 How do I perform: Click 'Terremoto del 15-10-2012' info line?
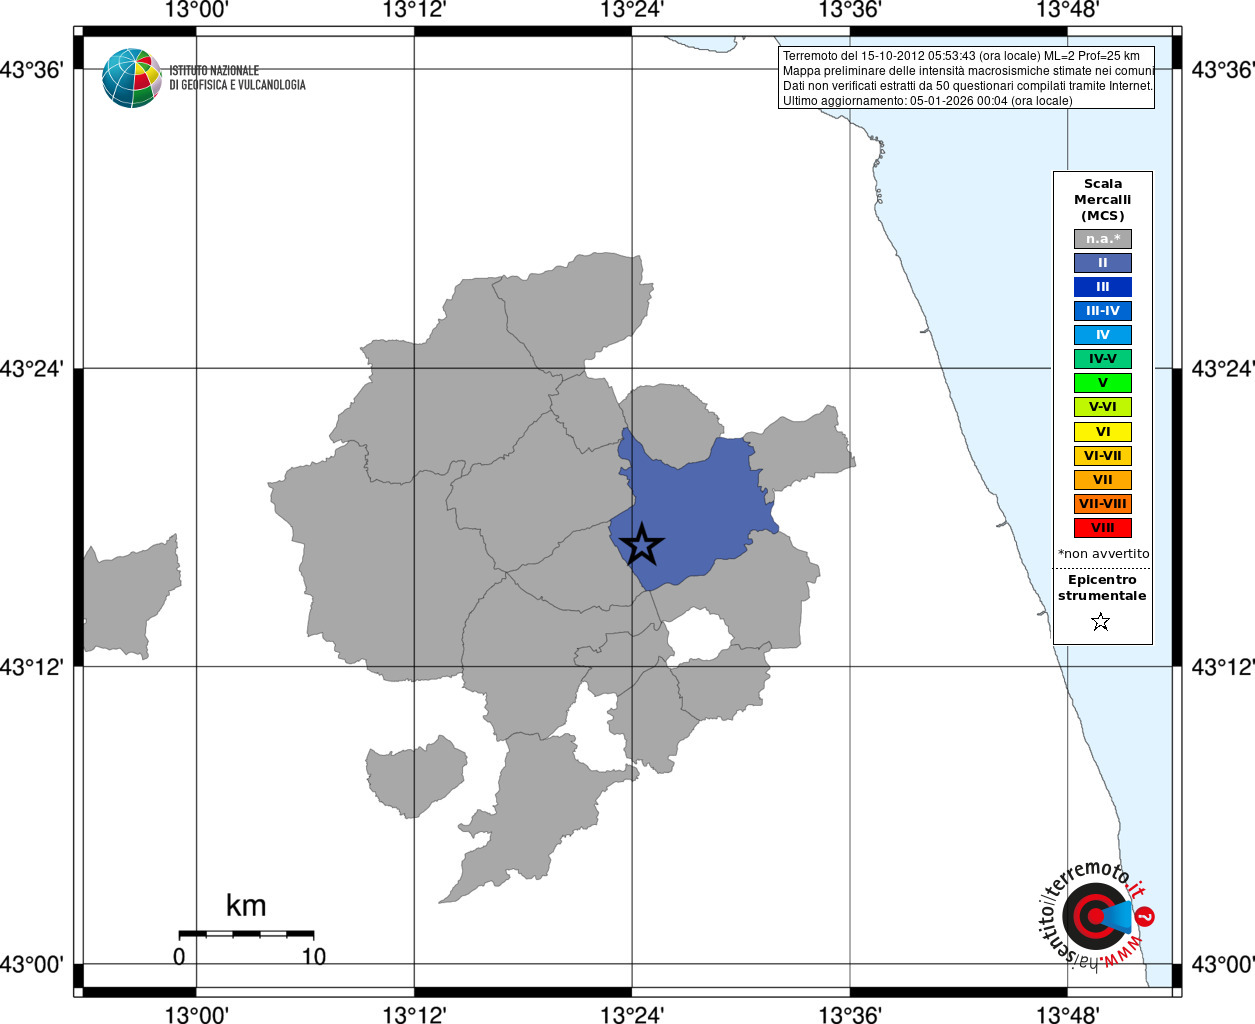[x=961, y=56]
